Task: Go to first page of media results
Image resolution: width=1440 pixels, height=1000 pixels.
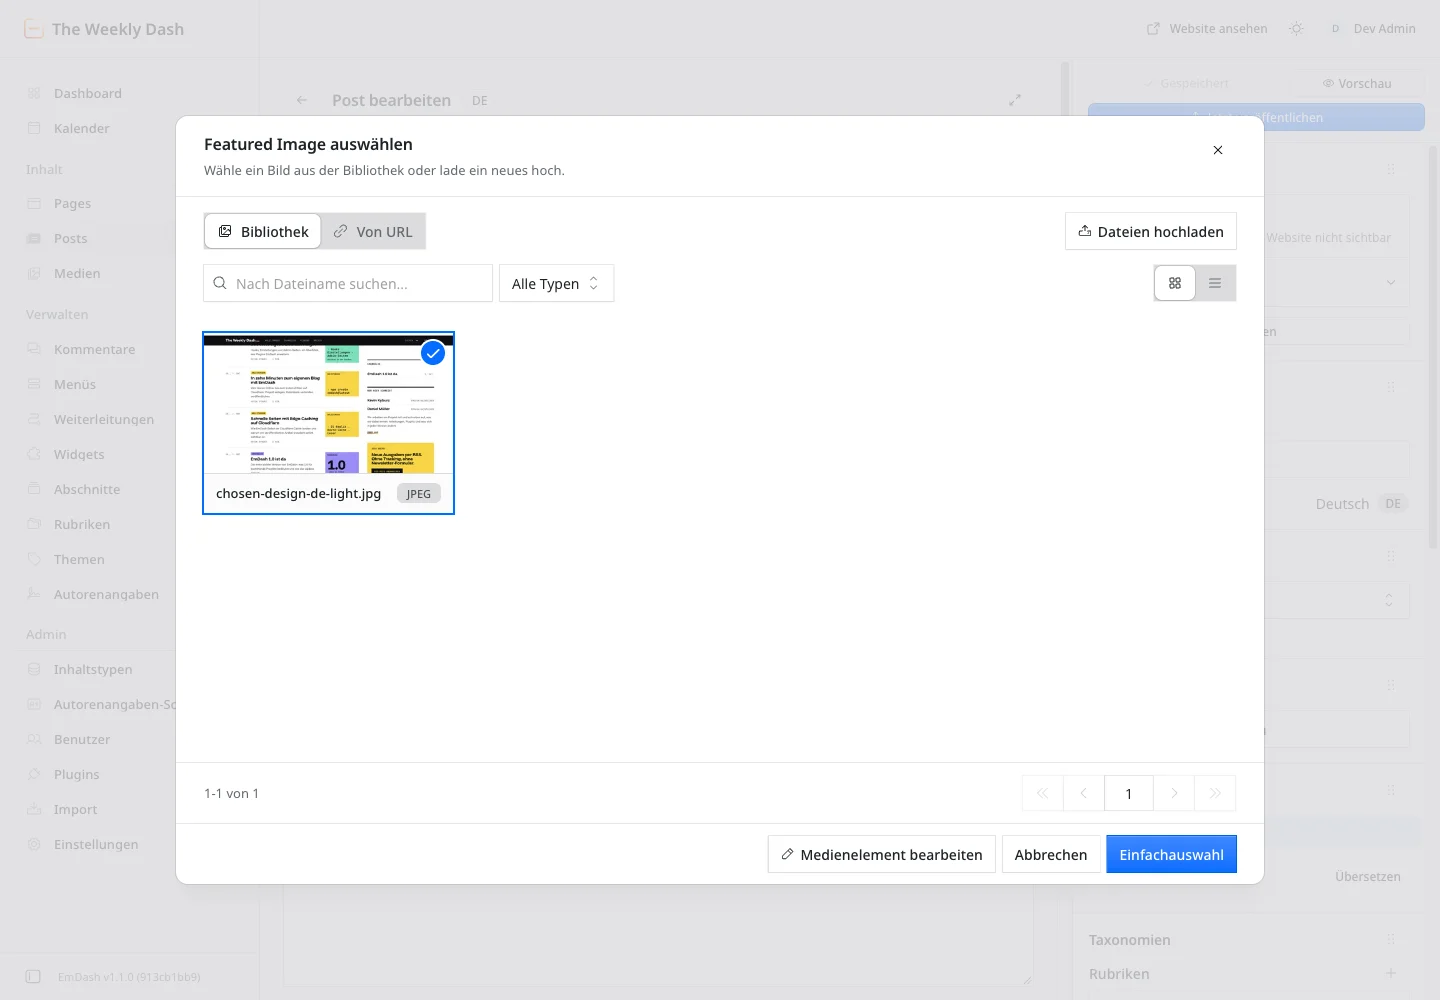Action: tap(1042, 793)
